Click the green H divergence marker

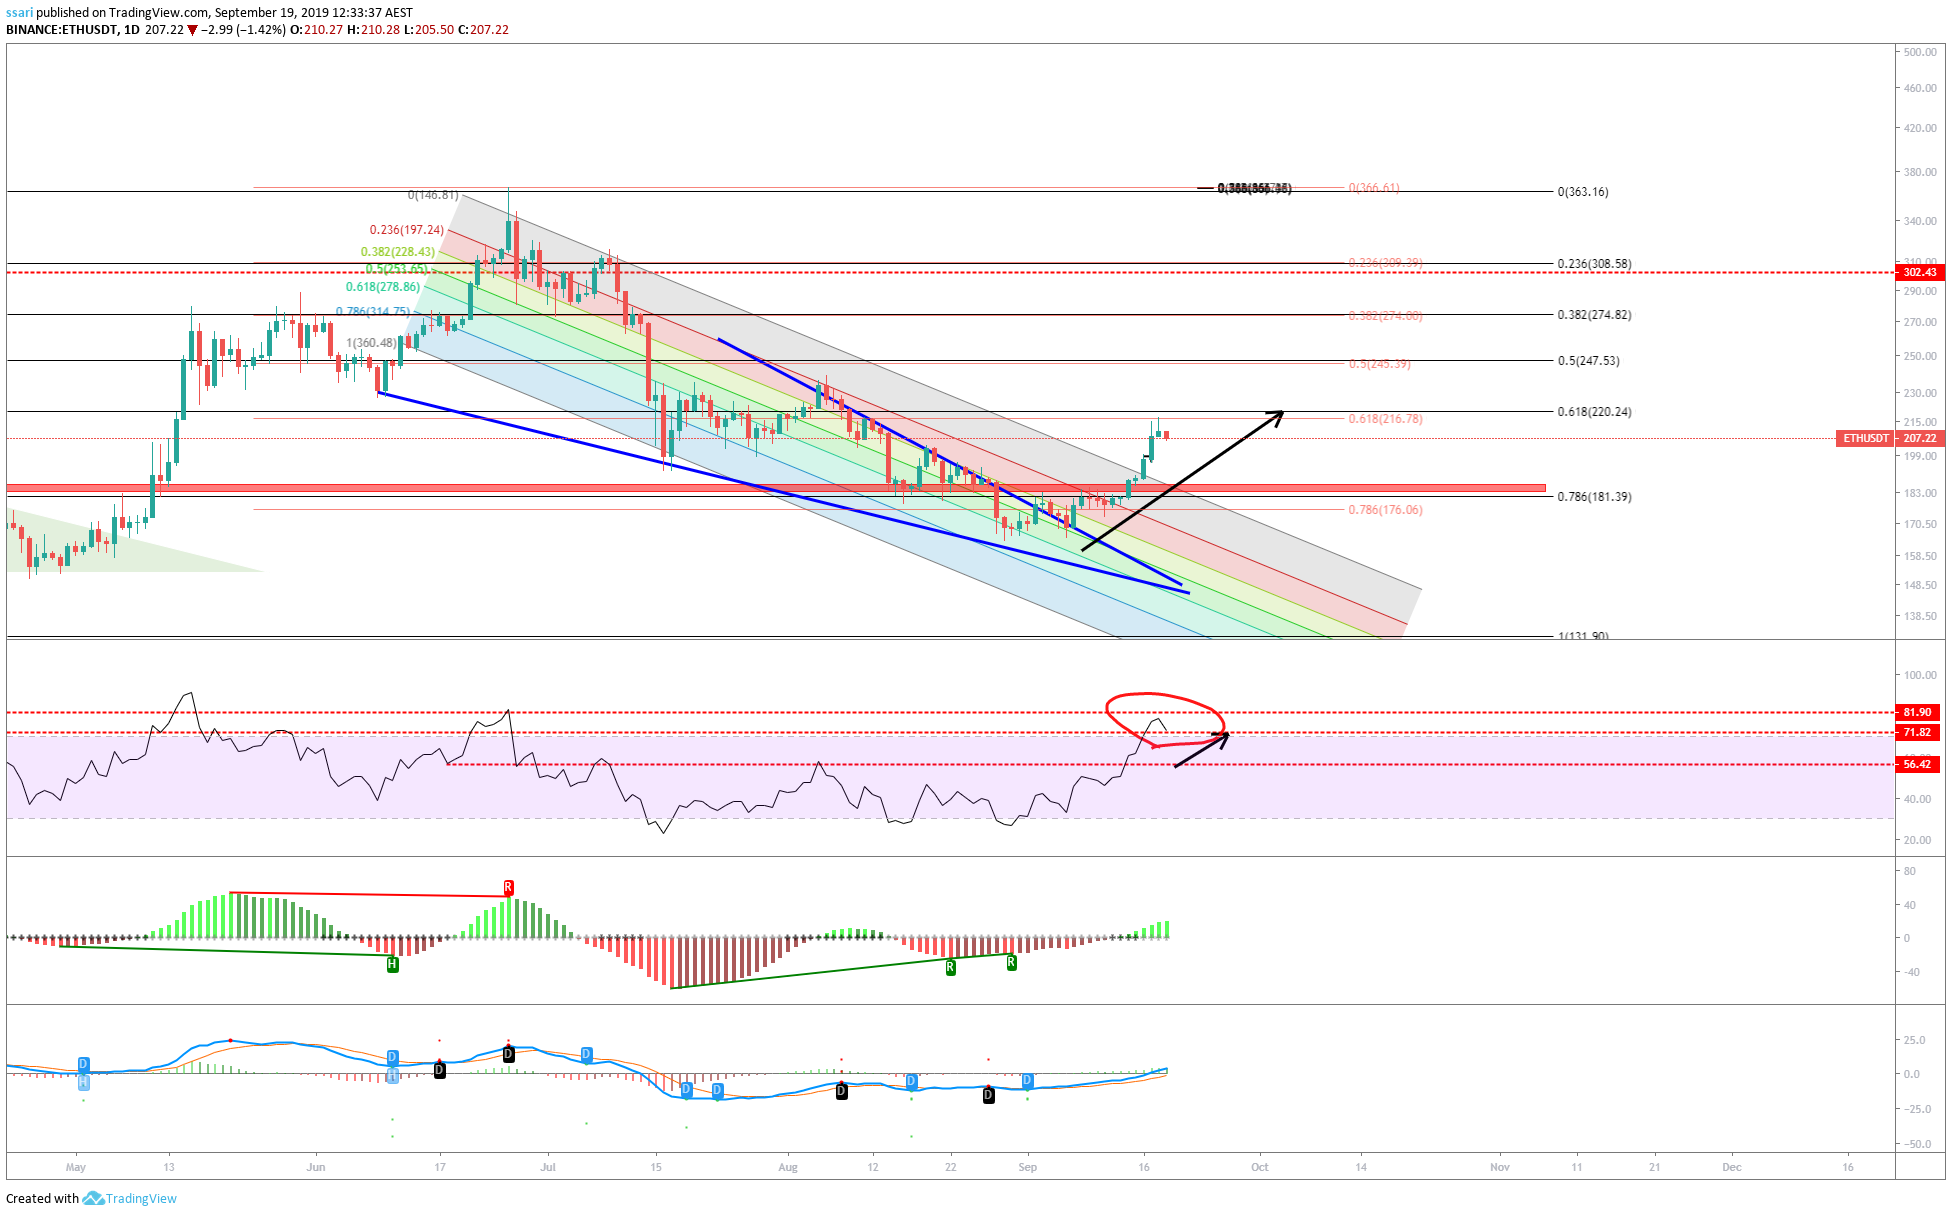click(392, 964)
